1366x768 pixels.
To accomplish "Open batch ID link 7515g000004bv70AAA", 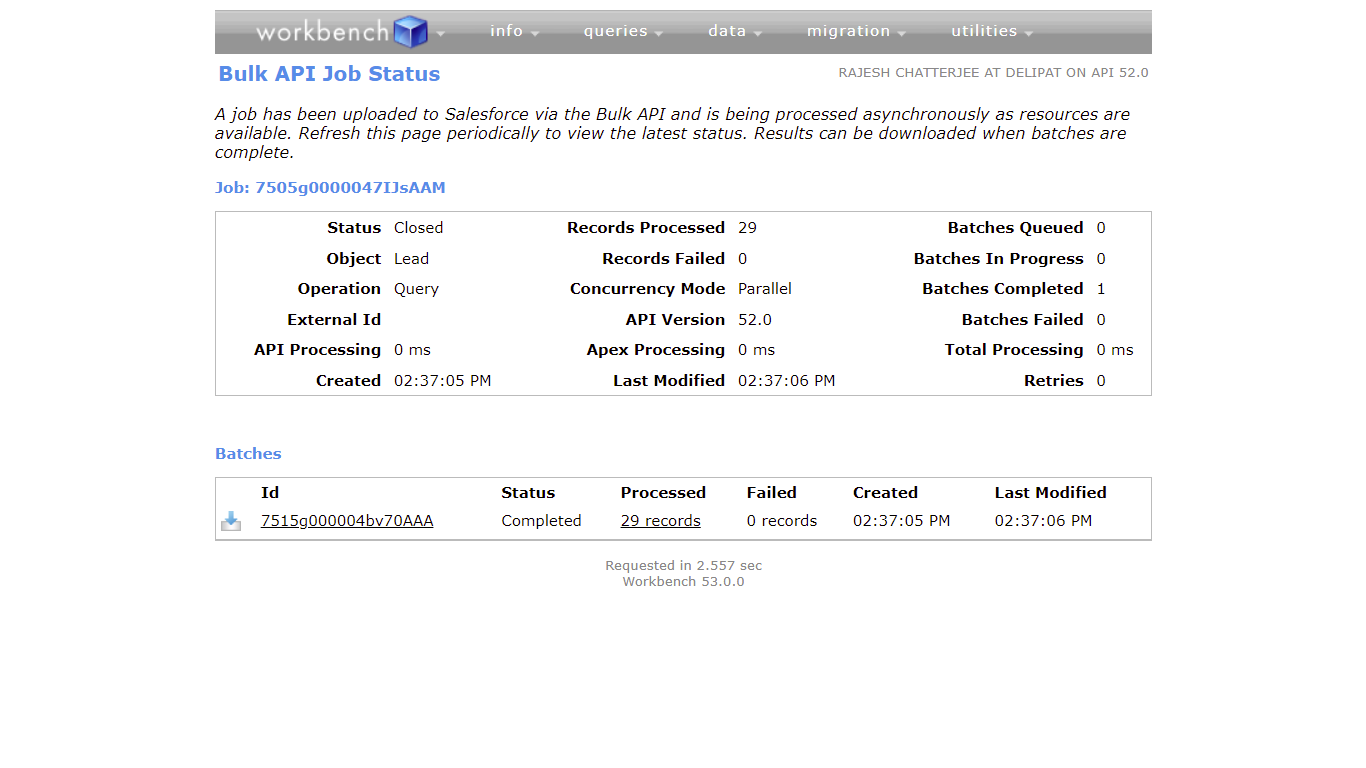I will [x=347, y=521].
